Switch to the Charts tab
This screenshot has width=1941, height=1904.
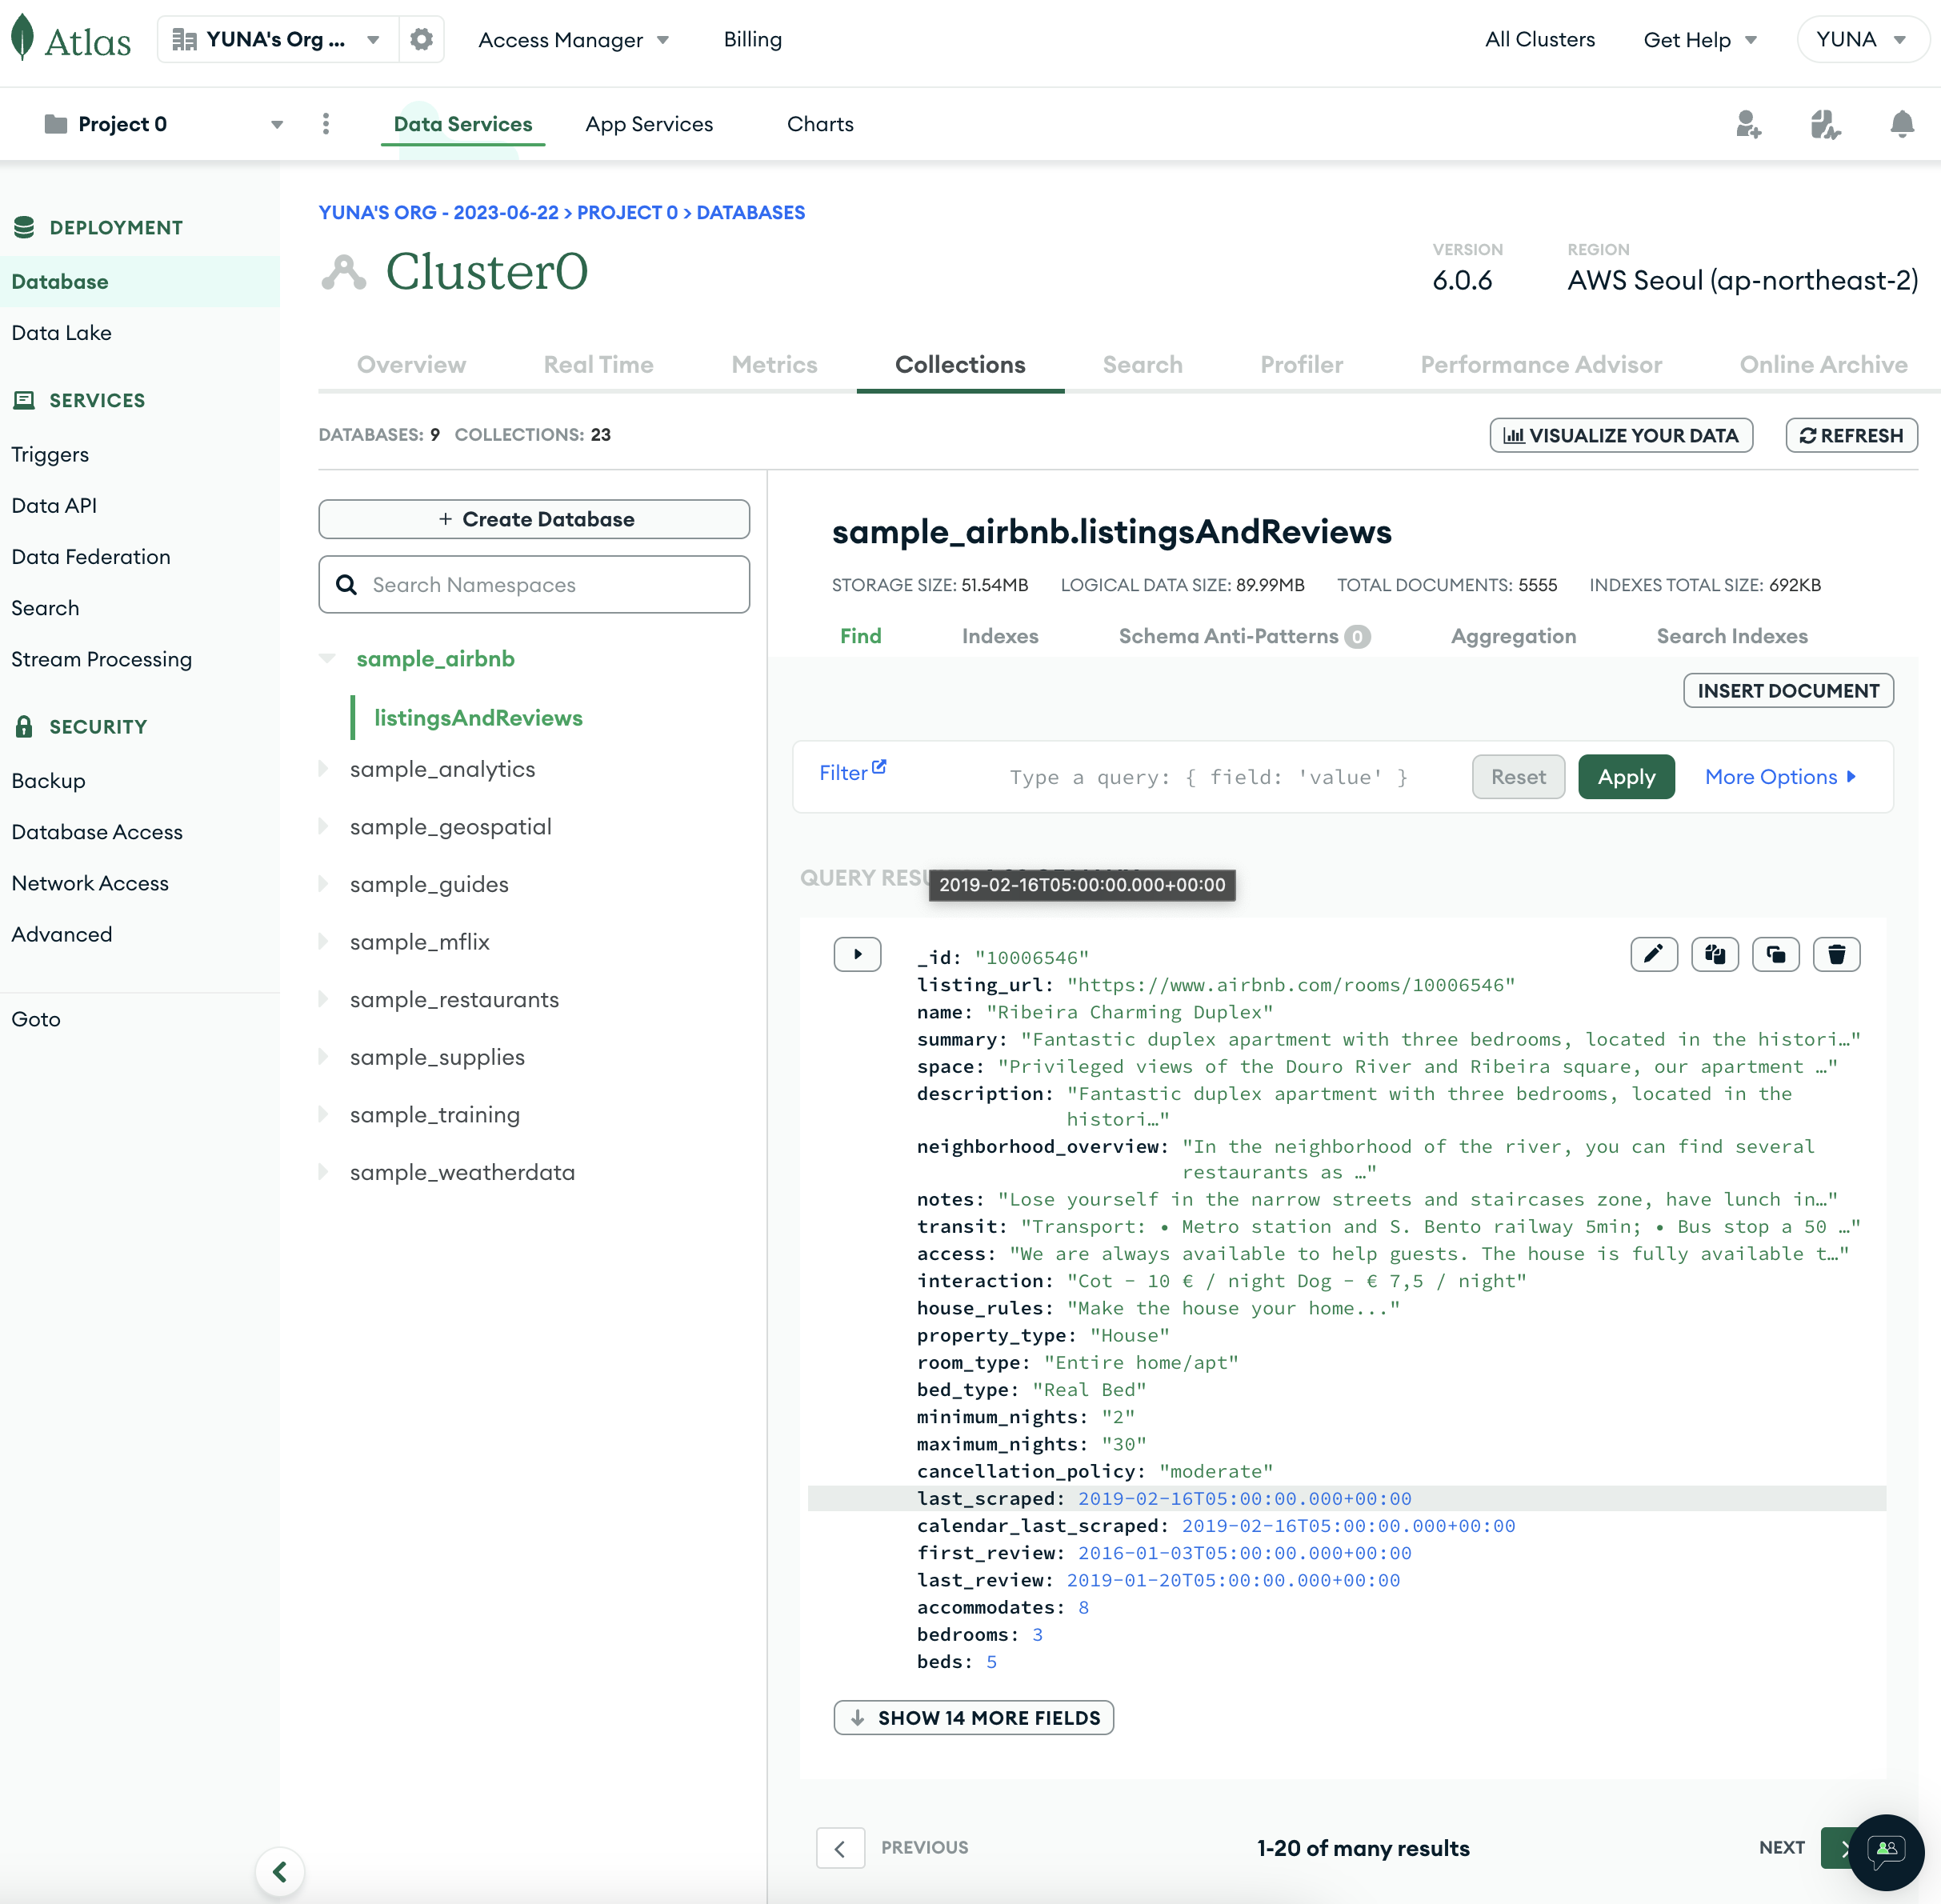tap(820, 124)
